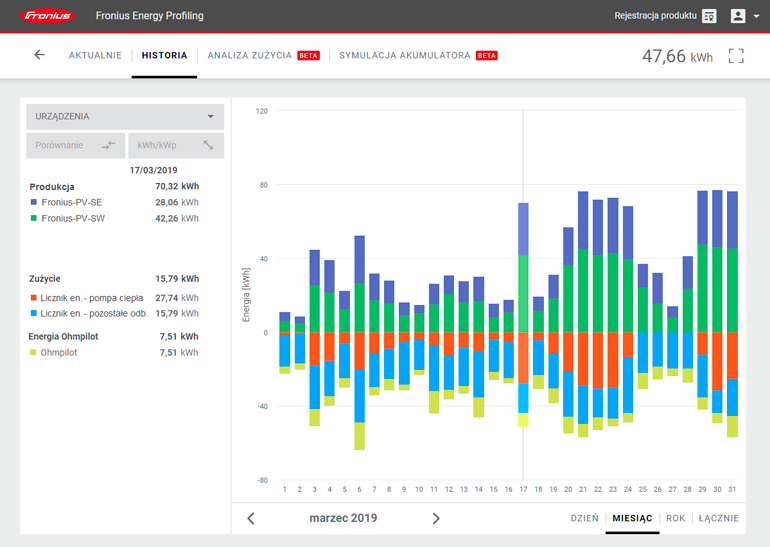Click Licznik en.- pompa ciepła label
Image resolution: width=770 pixels, height=547 pixels.
pyautogui.click(x=92, y=298)
